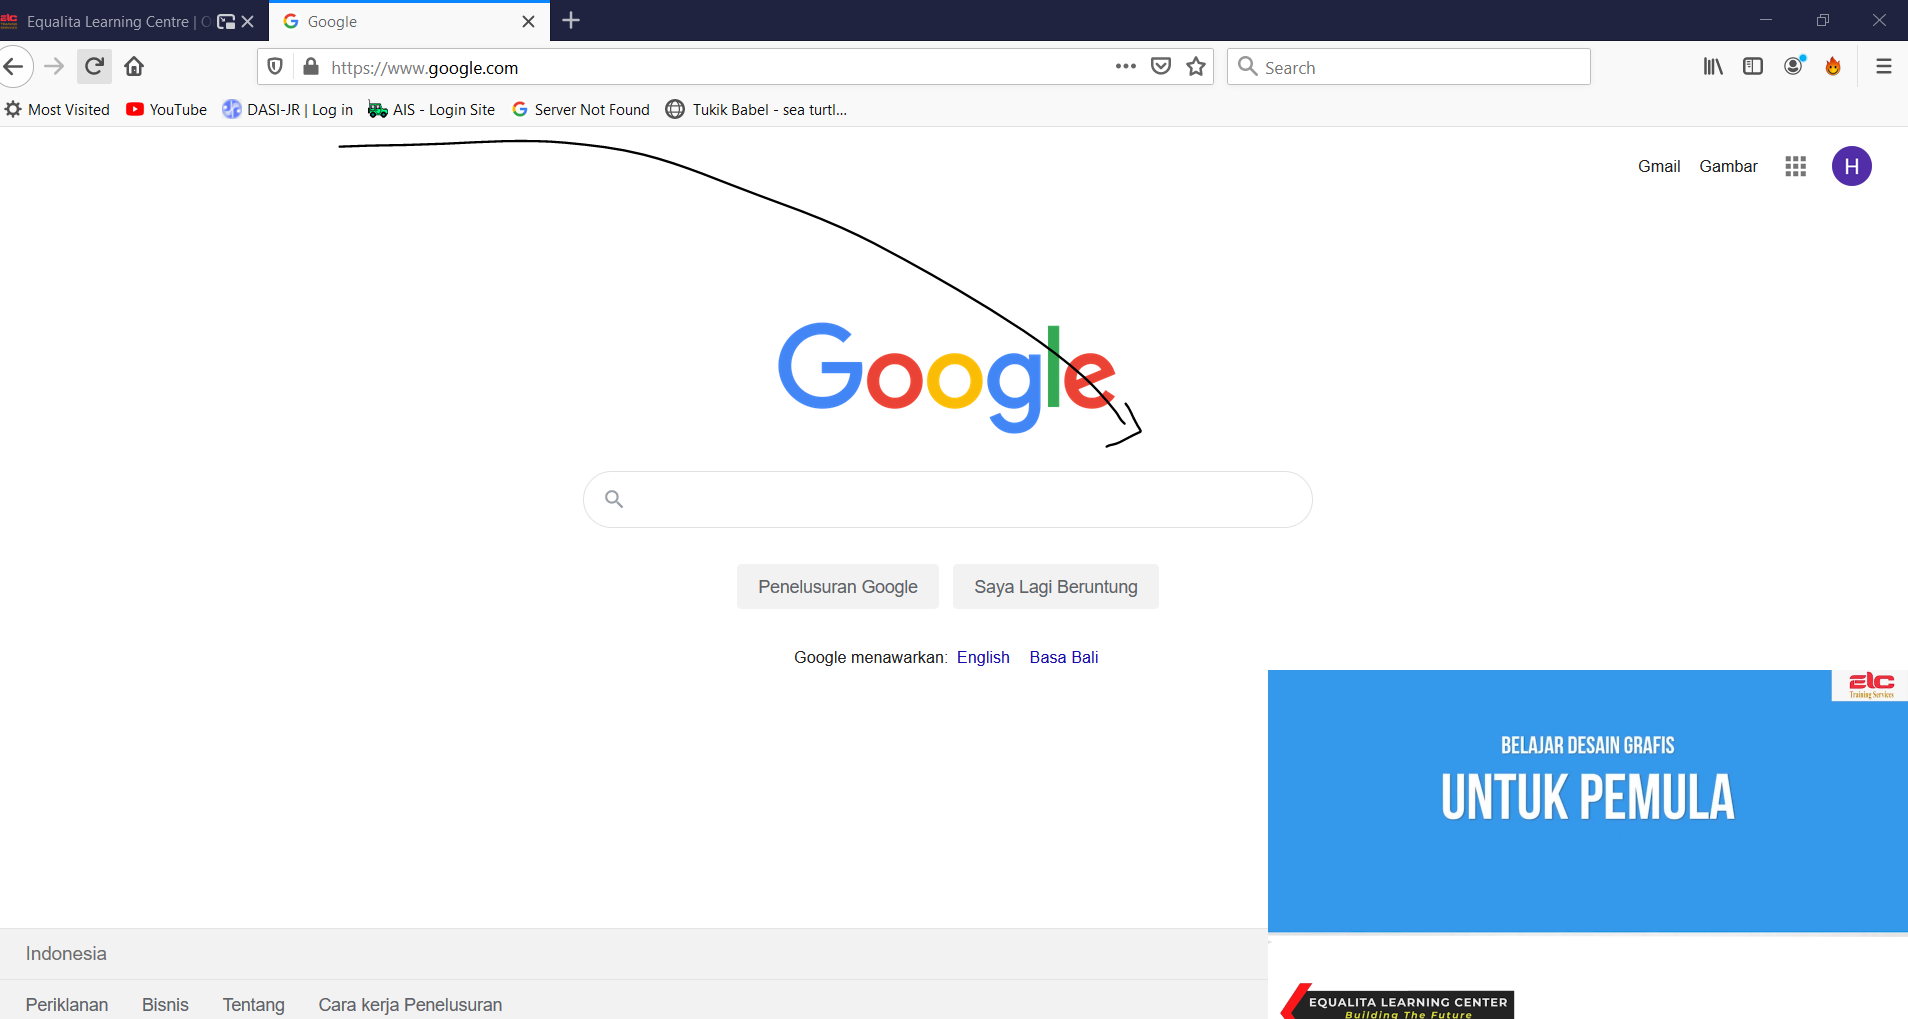Close the Google tab

coord(528,21)
